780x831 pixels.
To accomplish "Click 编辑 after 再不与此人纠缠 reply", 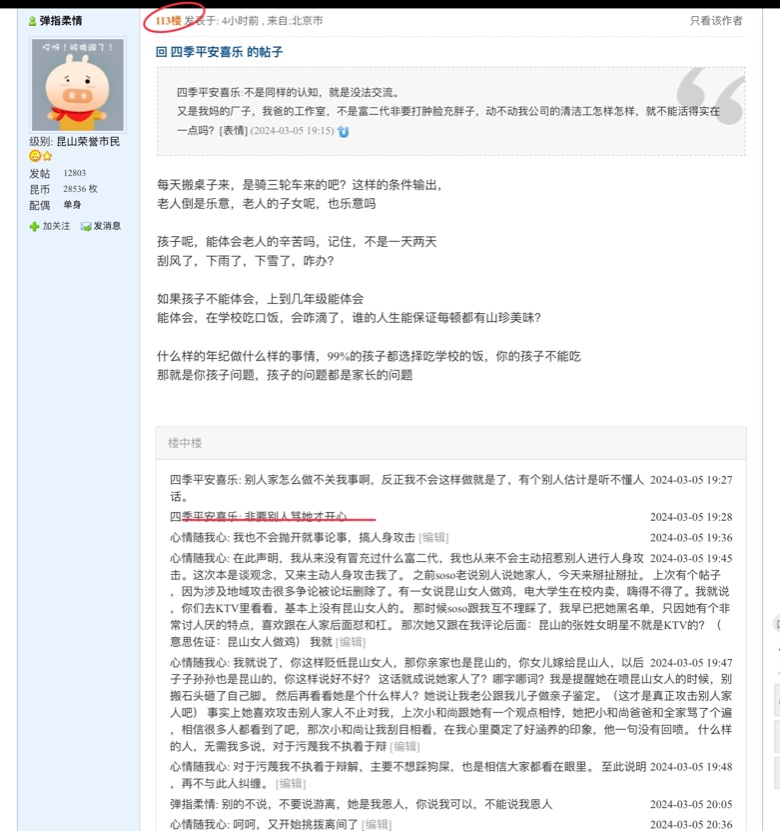I will pos(291,783).
